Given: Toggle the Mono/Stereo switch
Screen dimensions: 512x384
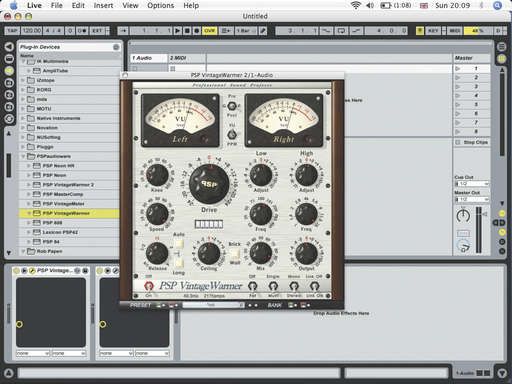Looking at the screenshot, I should tap(294, 286).
